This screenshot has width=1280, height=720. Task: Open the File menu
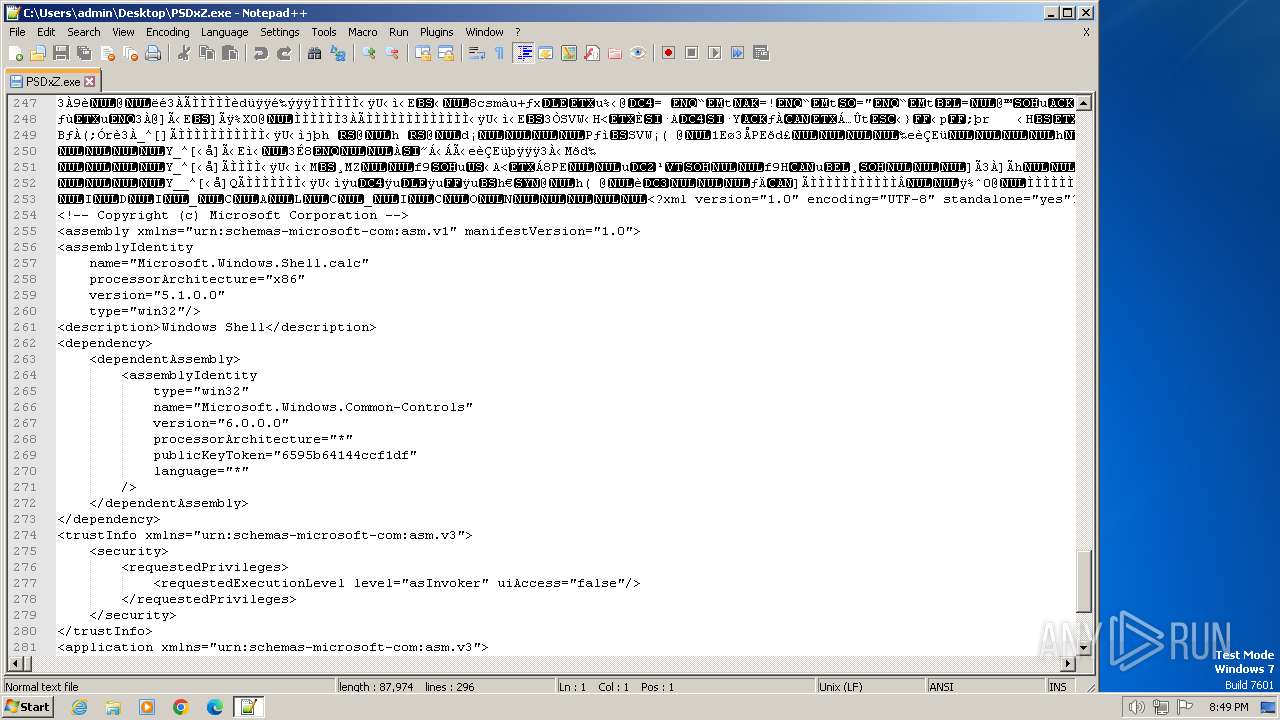(x=17, y=32)
